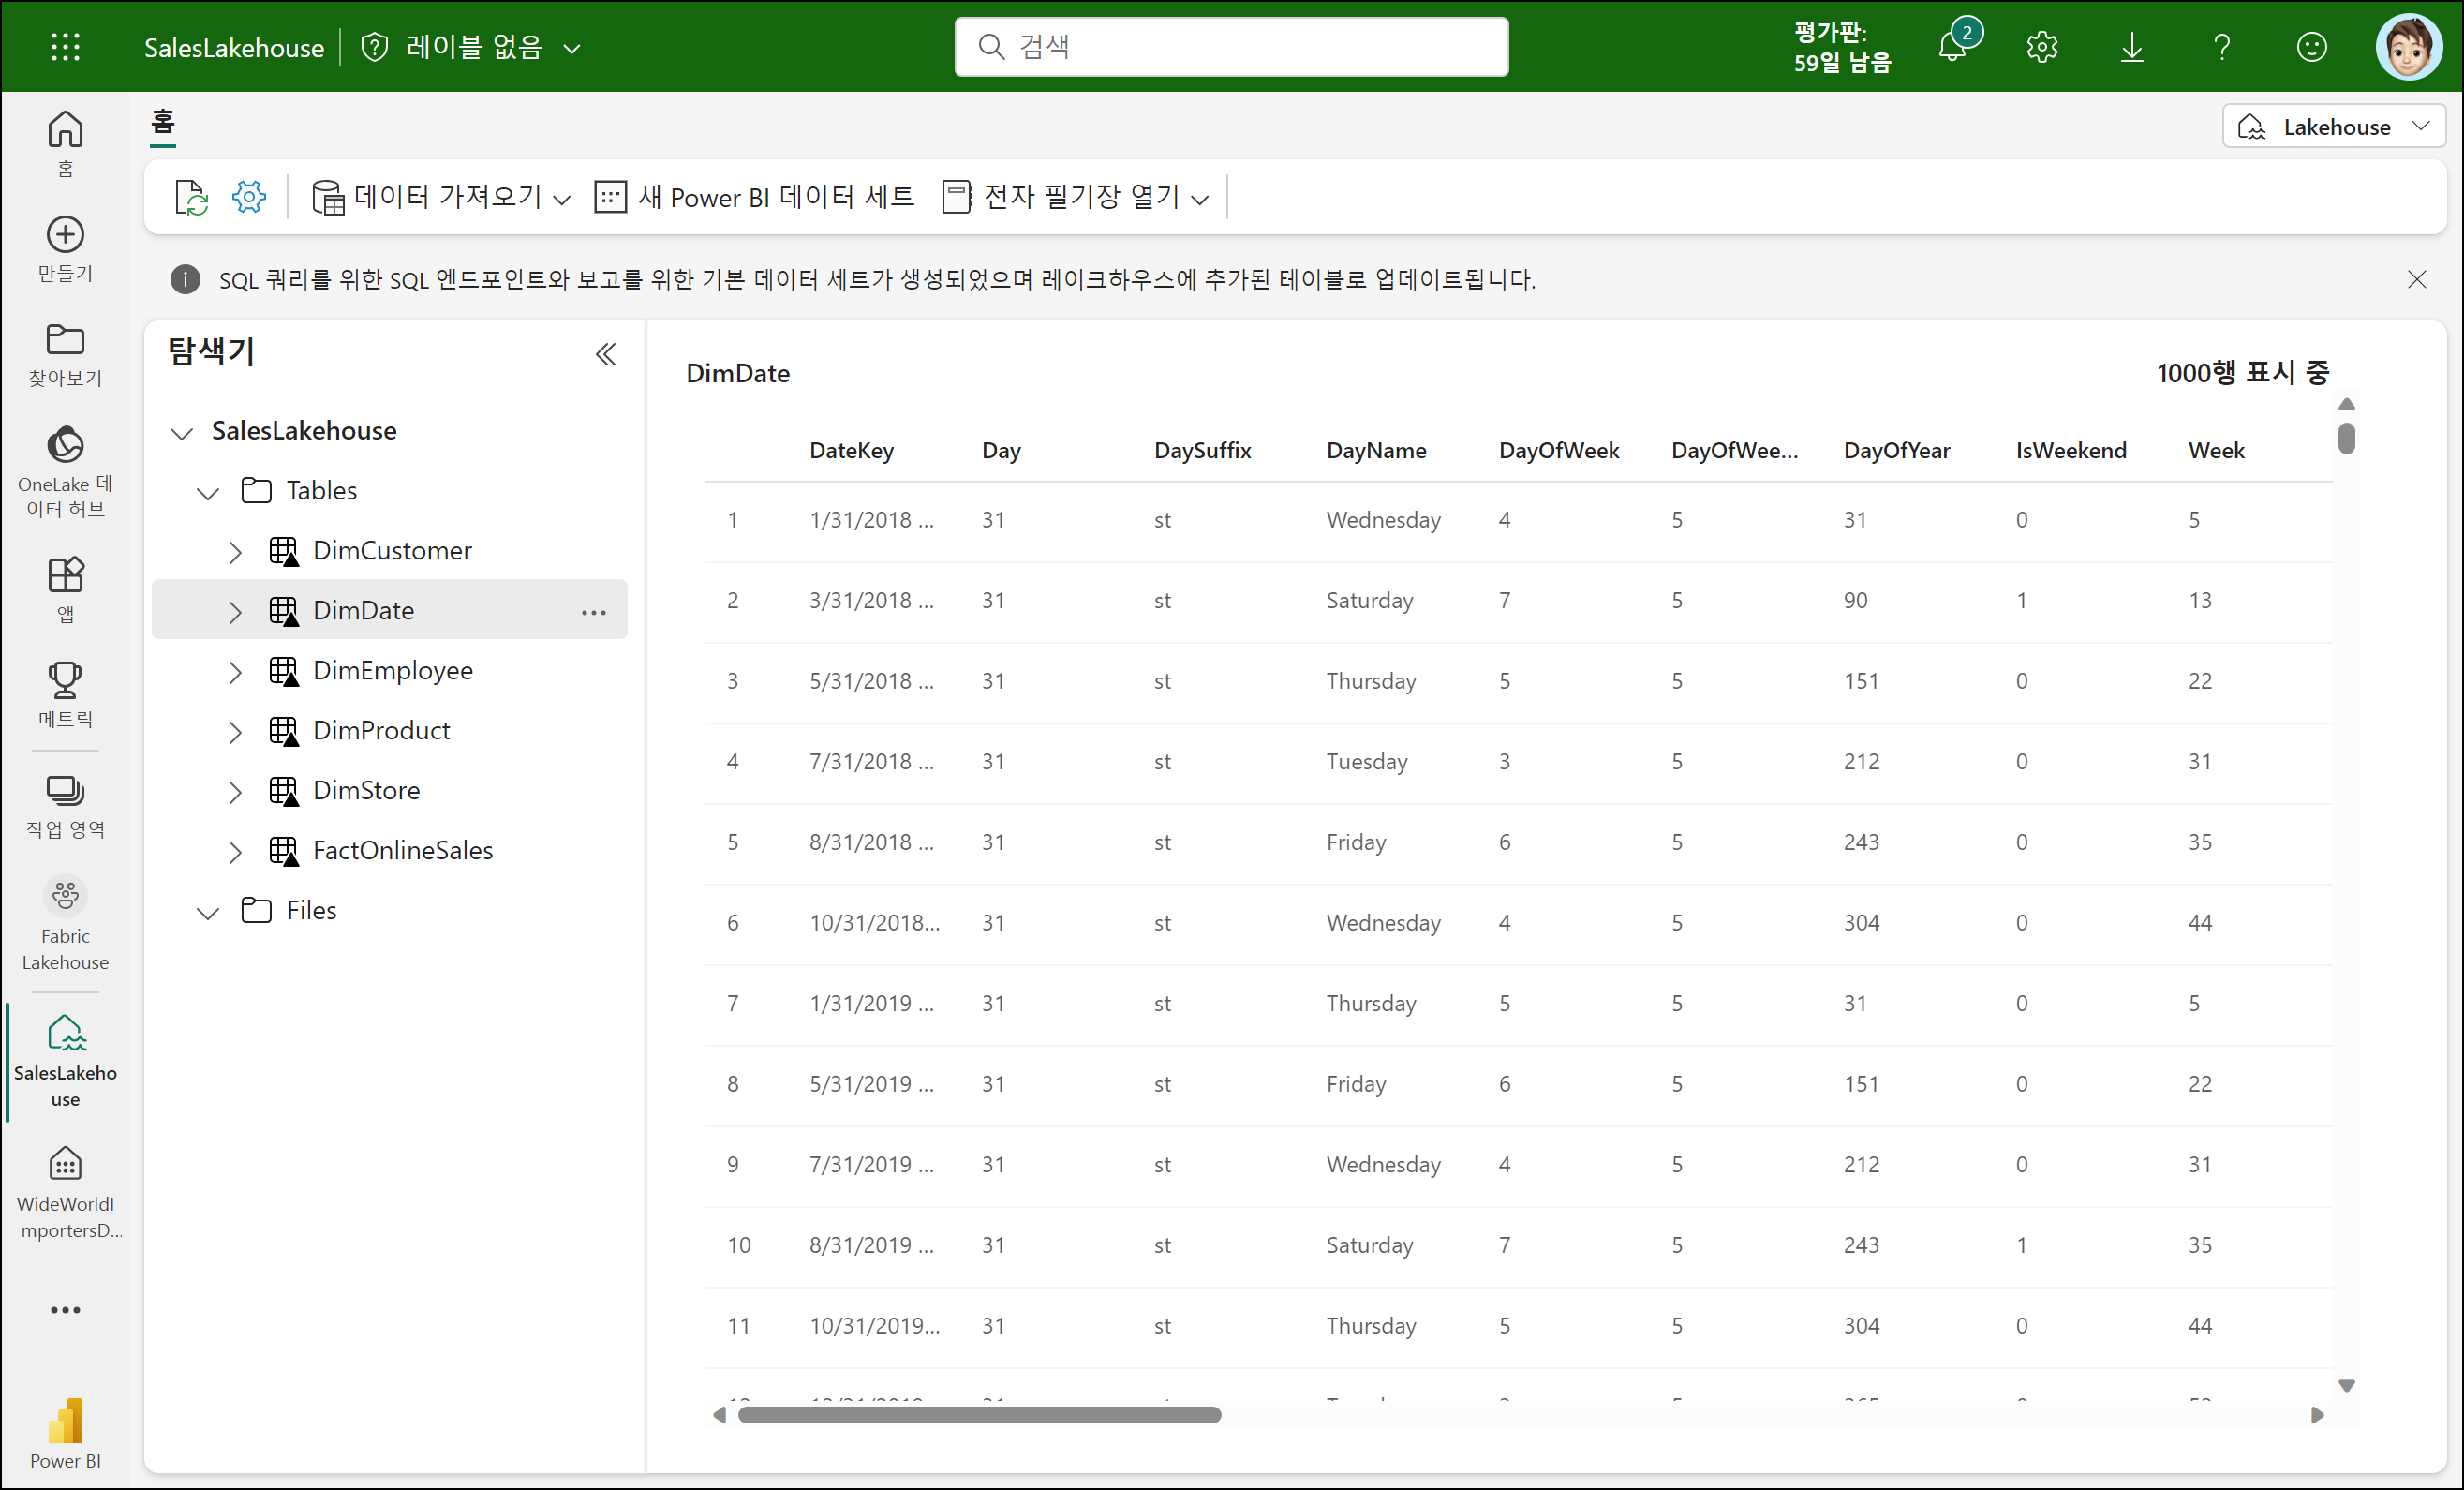Open the notifications bell icon
The height and width of the screenshot is (1490, 2464).
pos(1952,47)
